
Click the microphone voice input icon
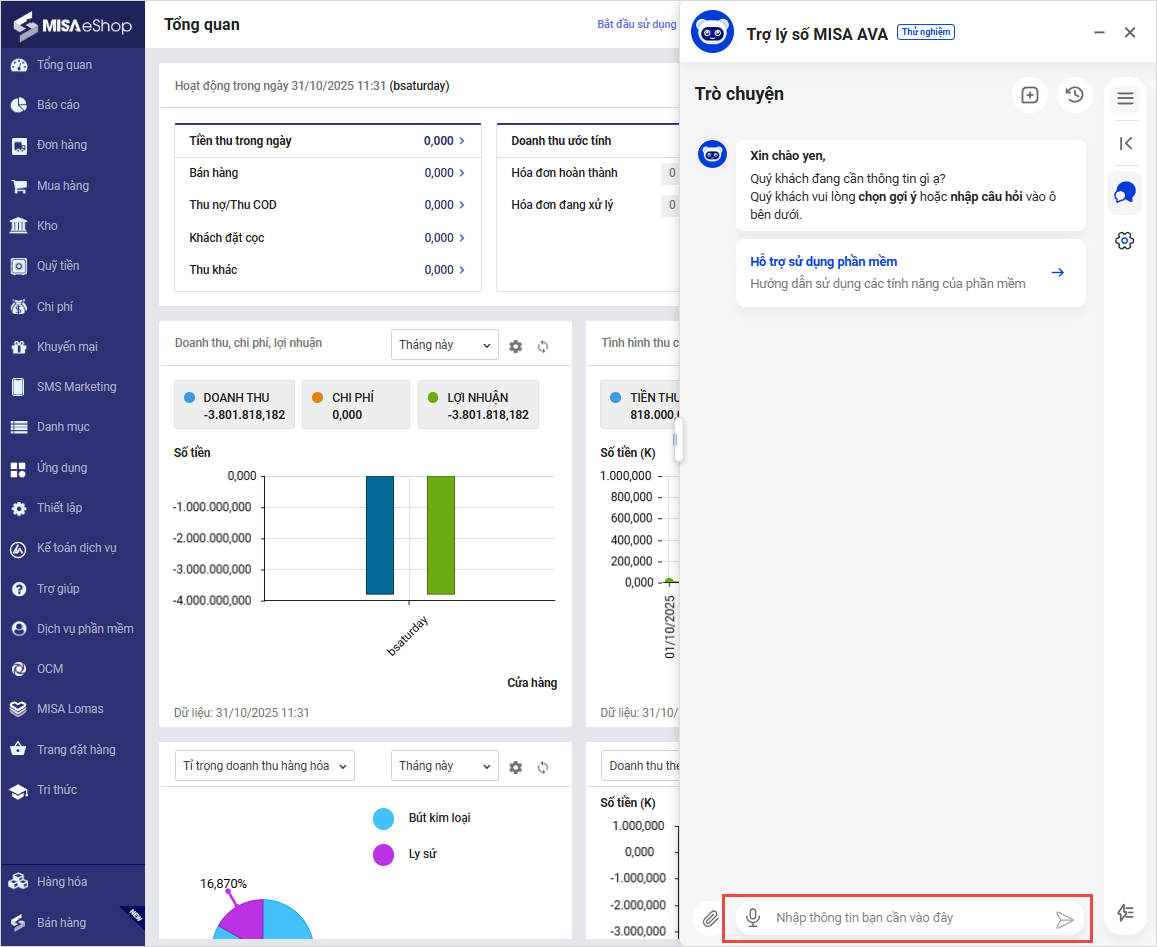pos(753,918)
